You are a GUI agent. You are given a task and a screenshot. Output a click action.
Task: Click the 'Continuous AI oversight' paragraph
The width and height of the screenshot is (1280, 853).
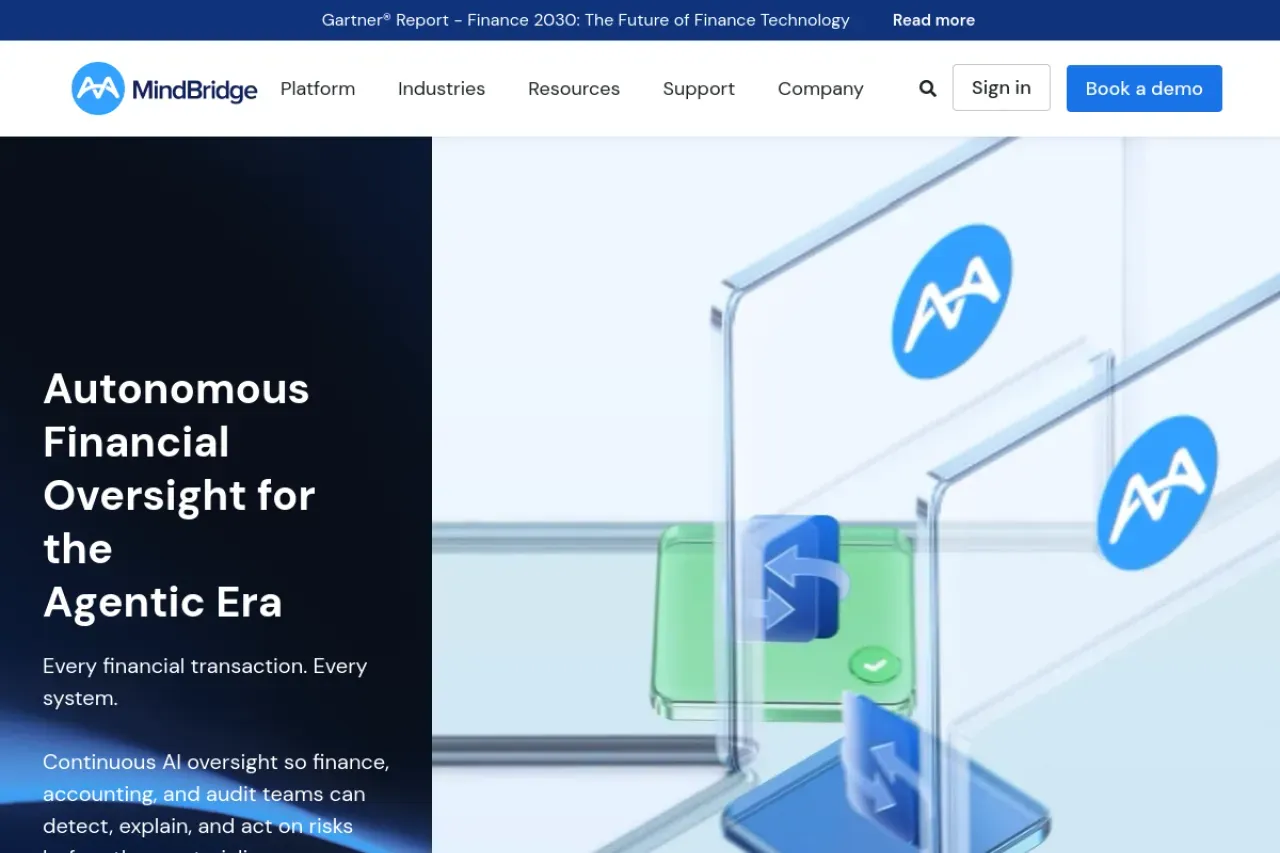coord(216,803)
